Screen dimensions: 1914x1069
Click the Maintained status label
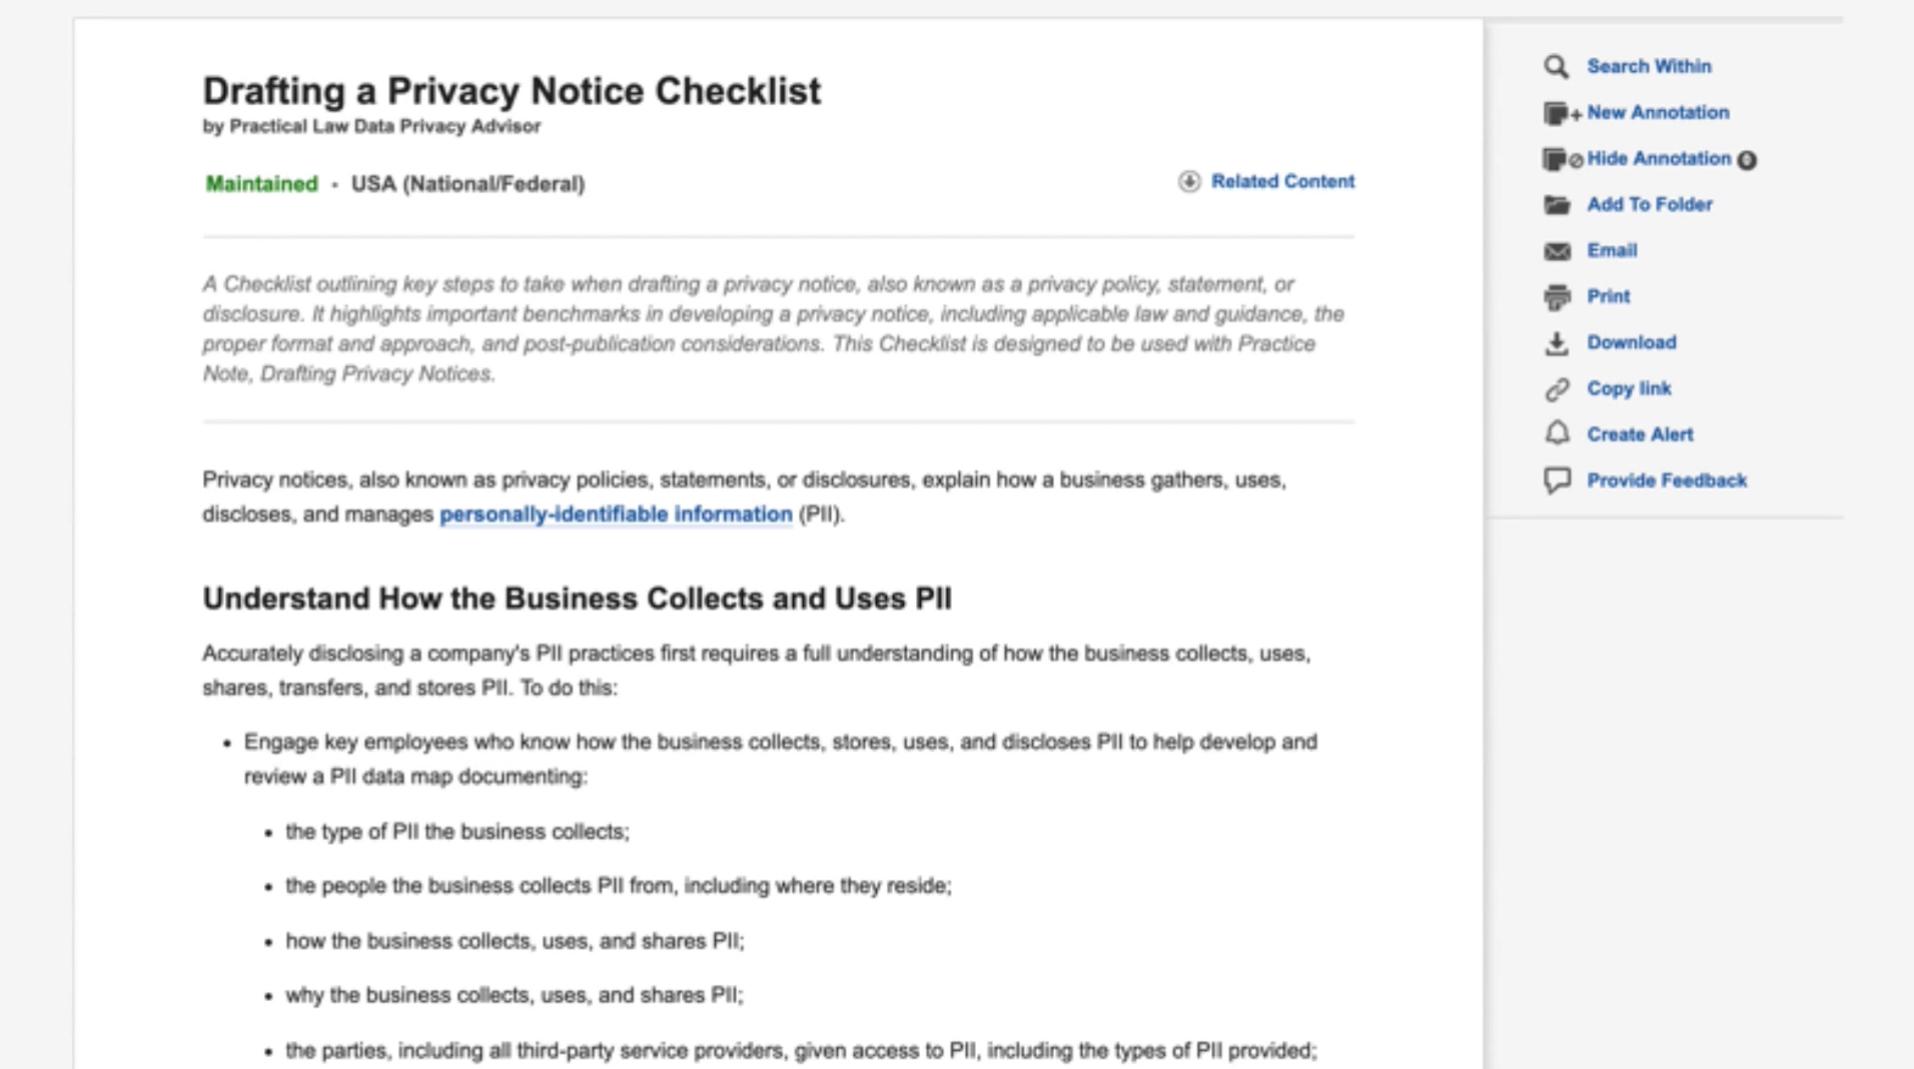(261, 184)
